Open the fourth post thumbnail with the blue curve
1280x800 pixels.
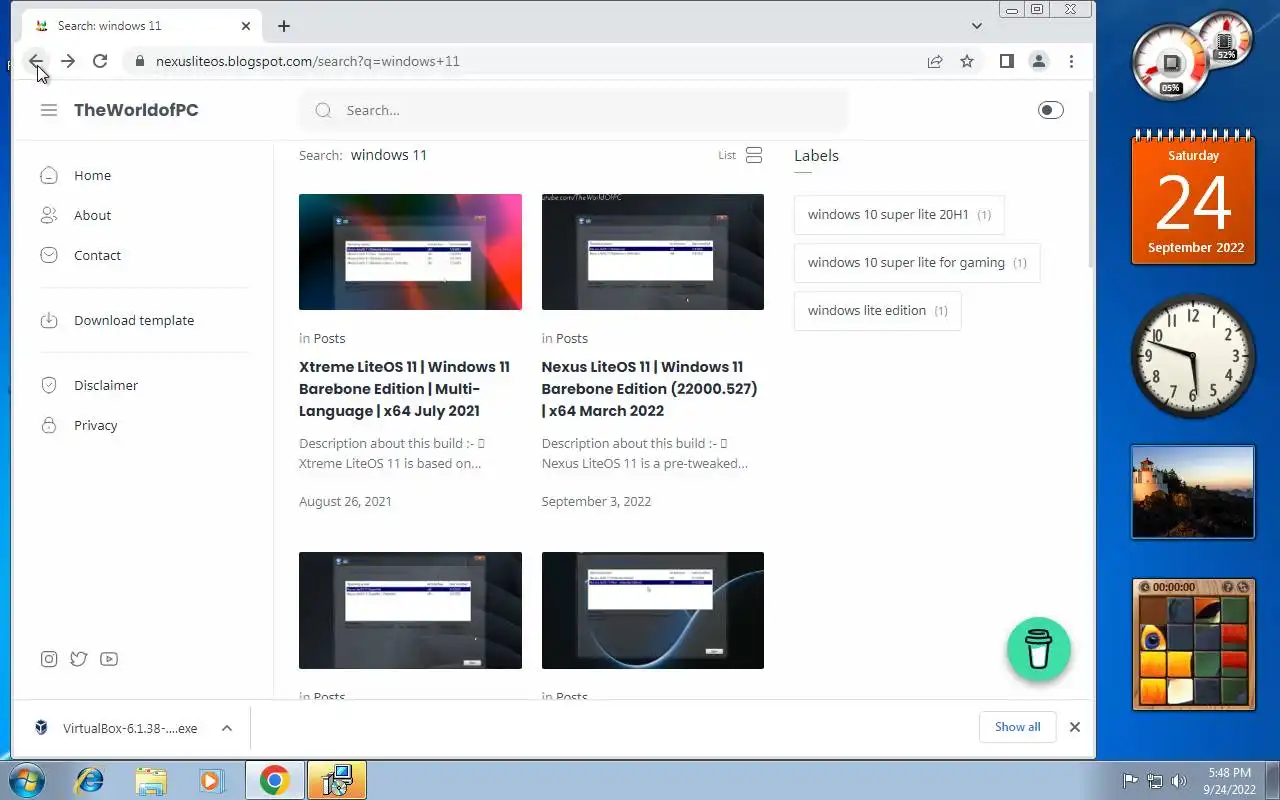click(653, 610)
